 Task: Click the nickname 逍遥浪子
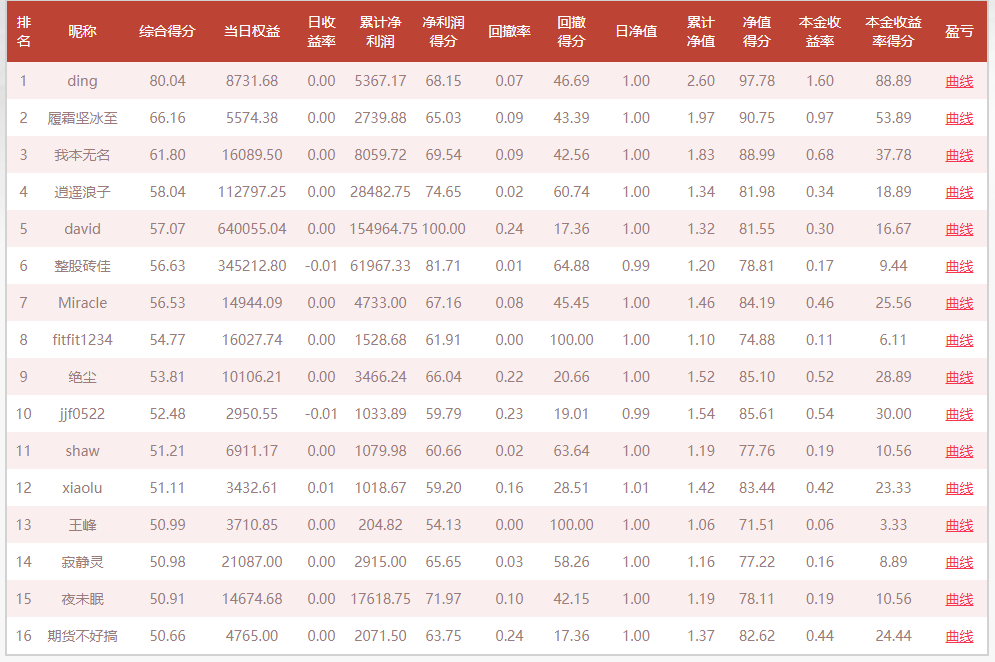coord(82,192)
